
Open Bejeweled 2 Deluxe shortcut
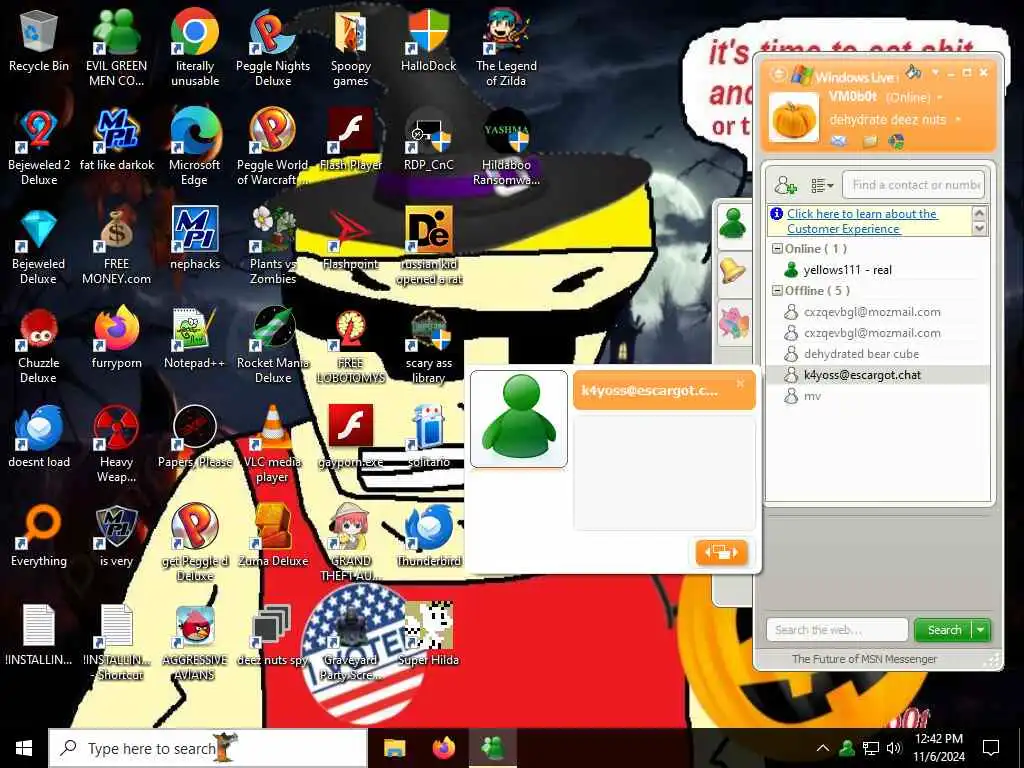tap(39, 148)
